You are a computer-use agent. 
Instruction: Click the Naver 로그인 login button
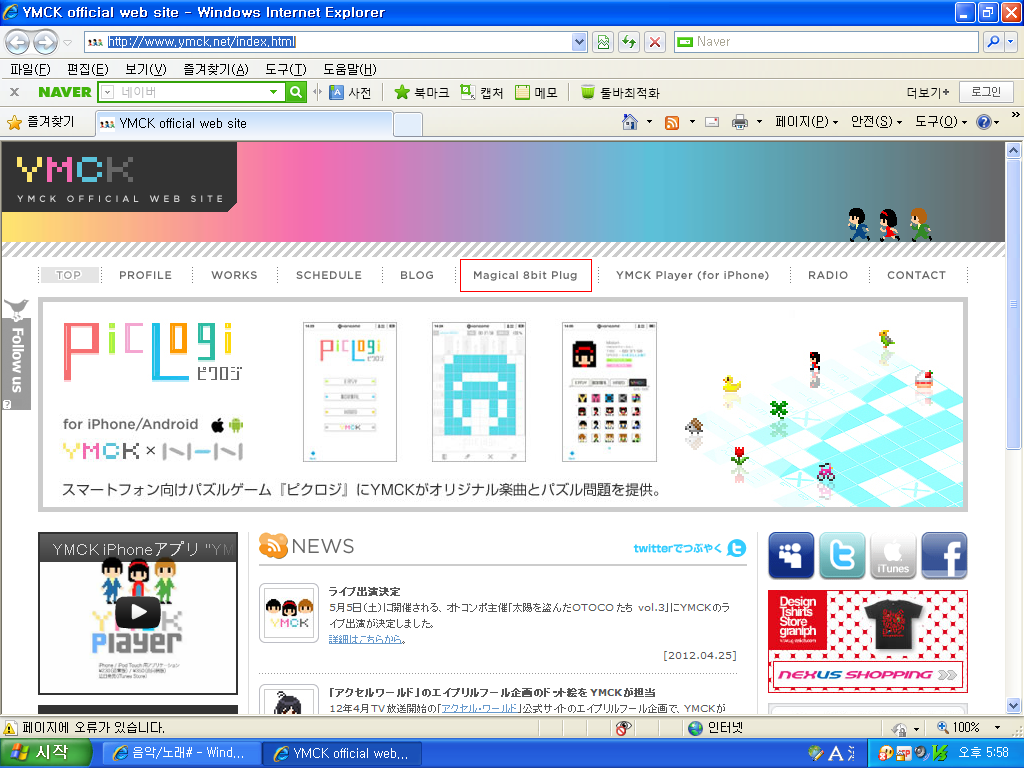click(986, 92)
